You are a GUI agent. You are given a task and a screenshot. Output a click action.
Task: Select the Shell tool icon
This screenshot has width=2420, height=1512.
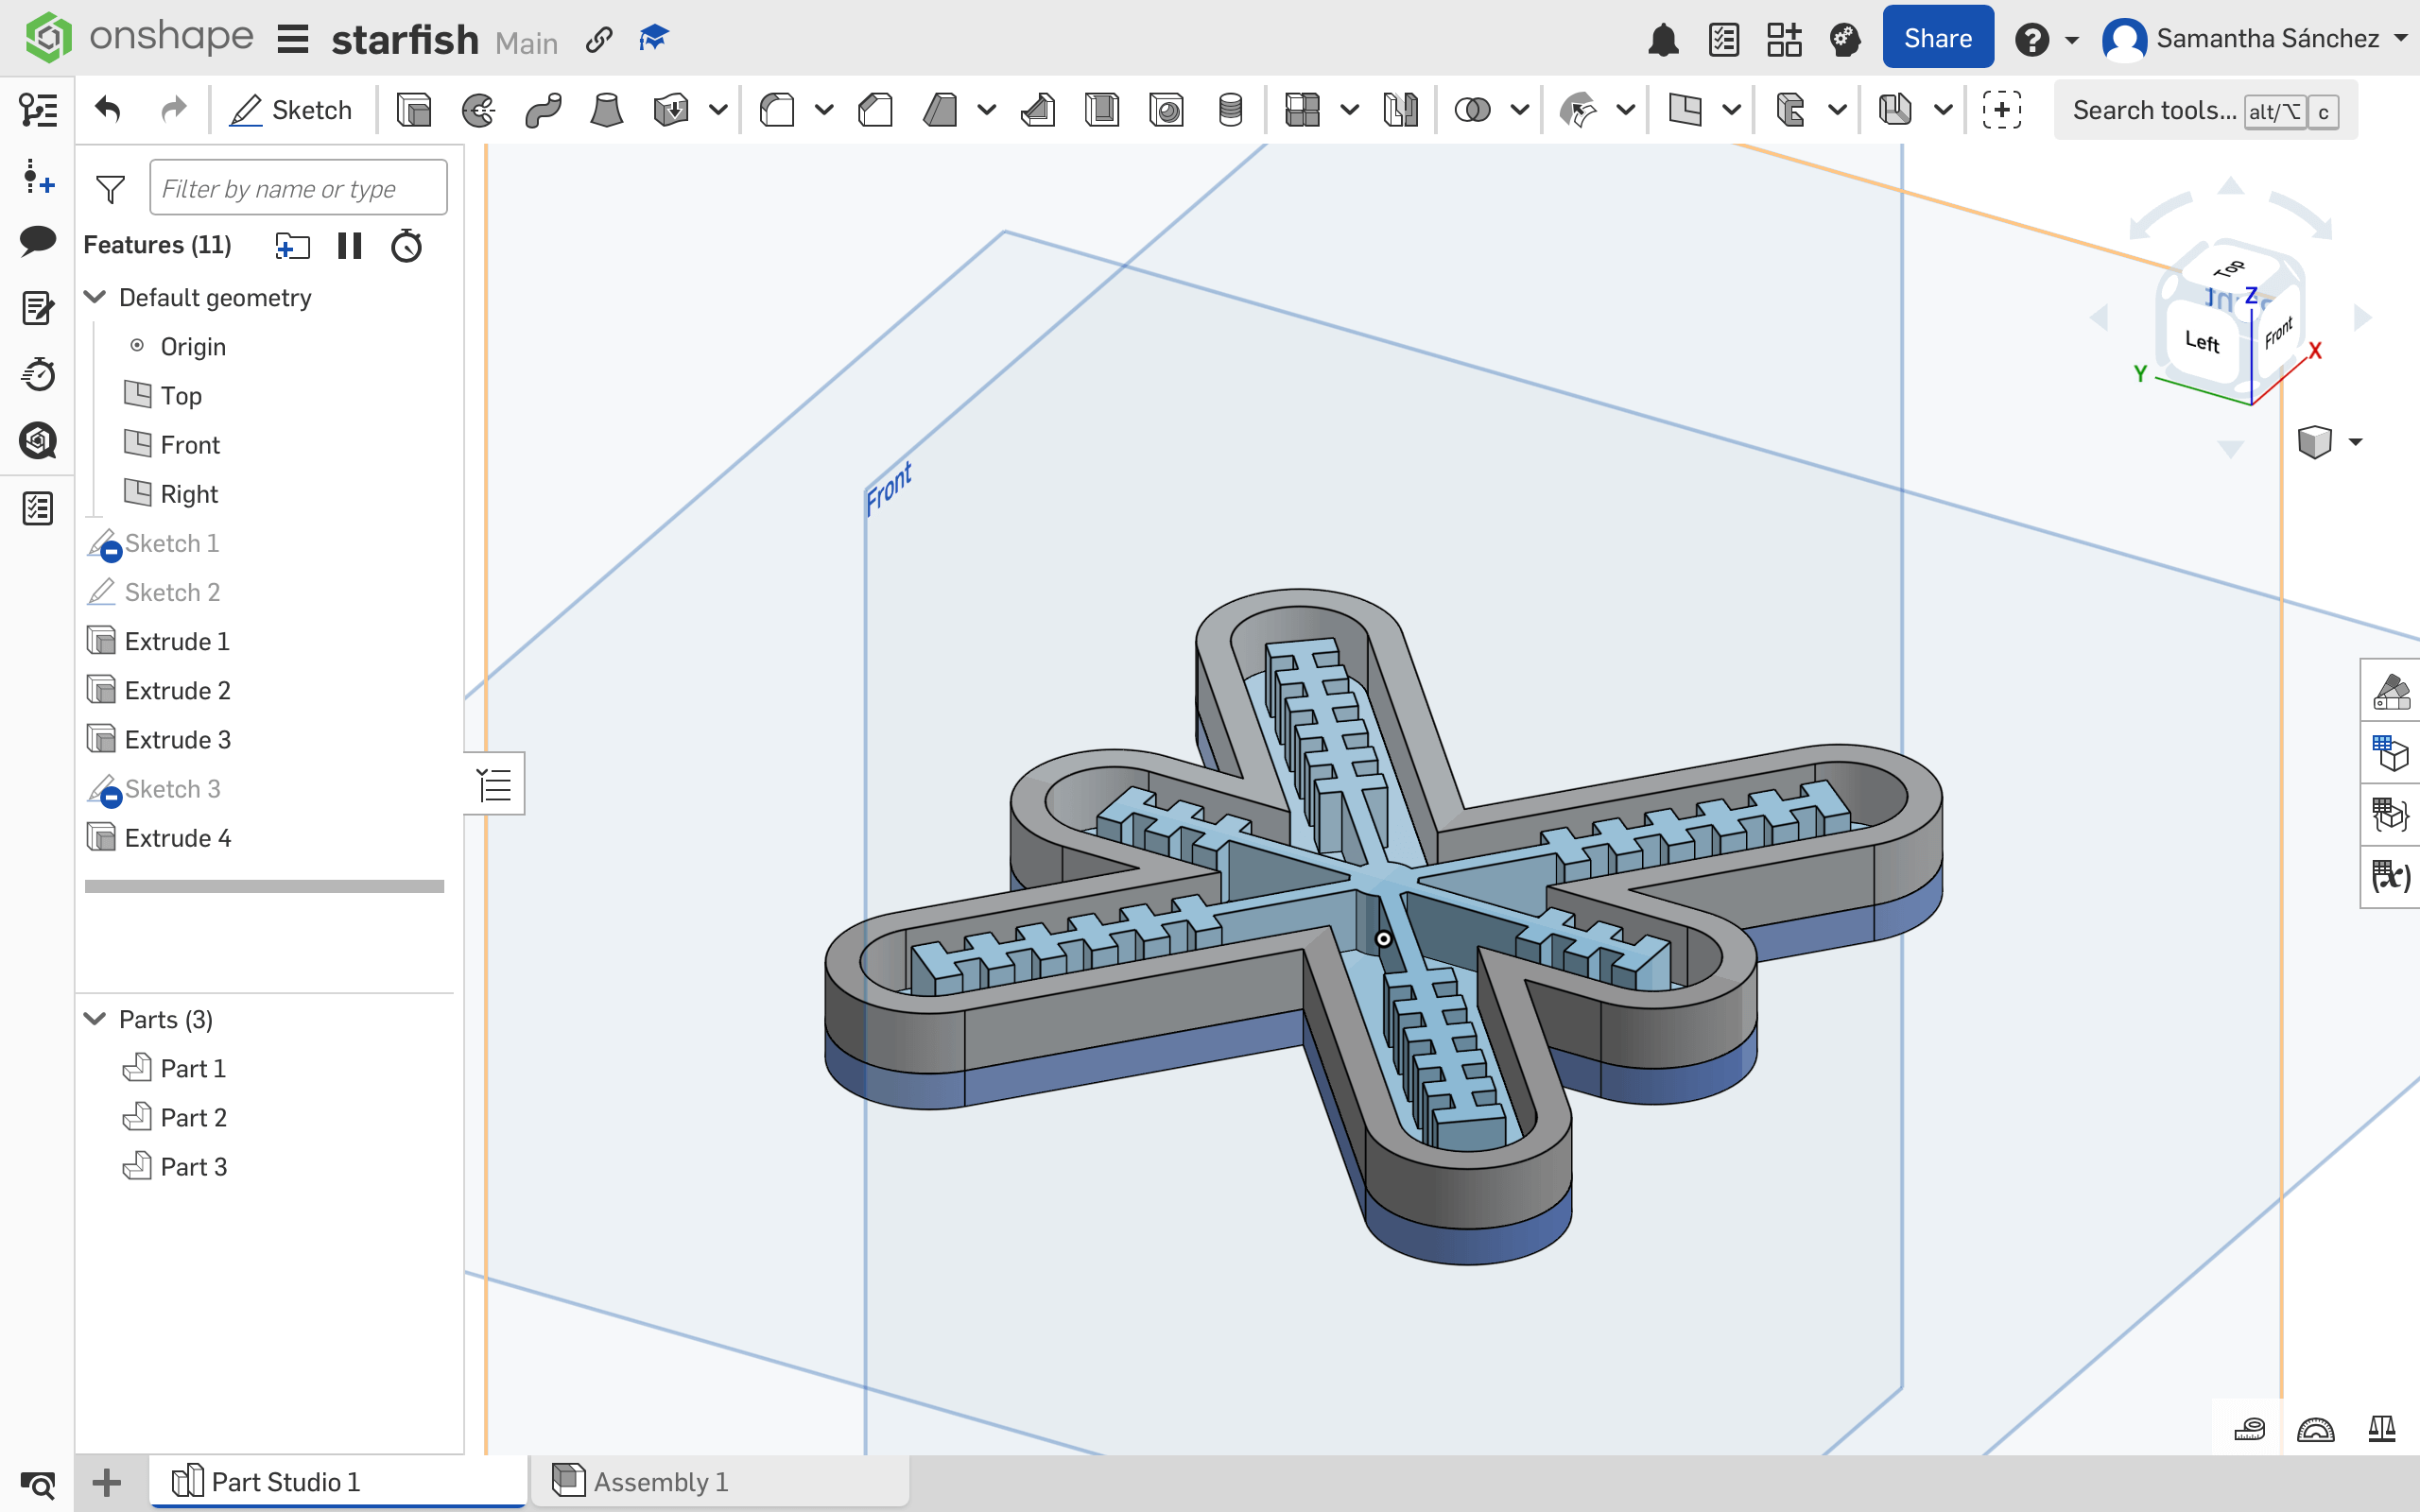click(1102, 110)
